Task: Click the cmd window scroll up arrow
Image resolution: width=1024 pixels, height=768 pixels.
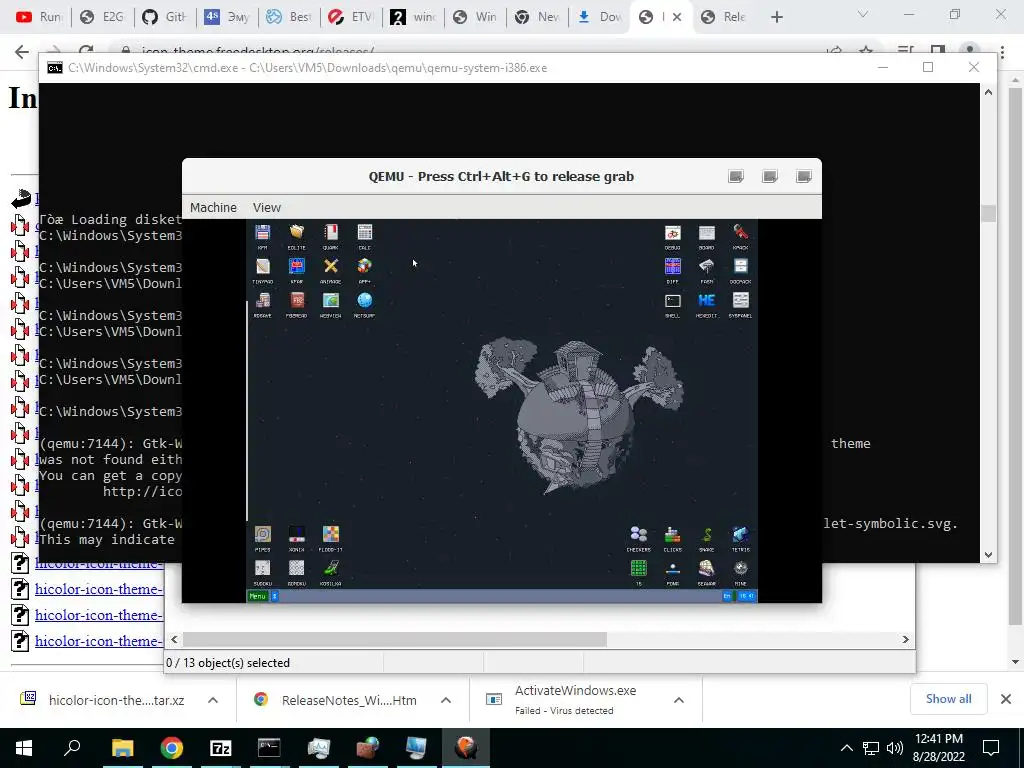Action: tap(988, 92)
